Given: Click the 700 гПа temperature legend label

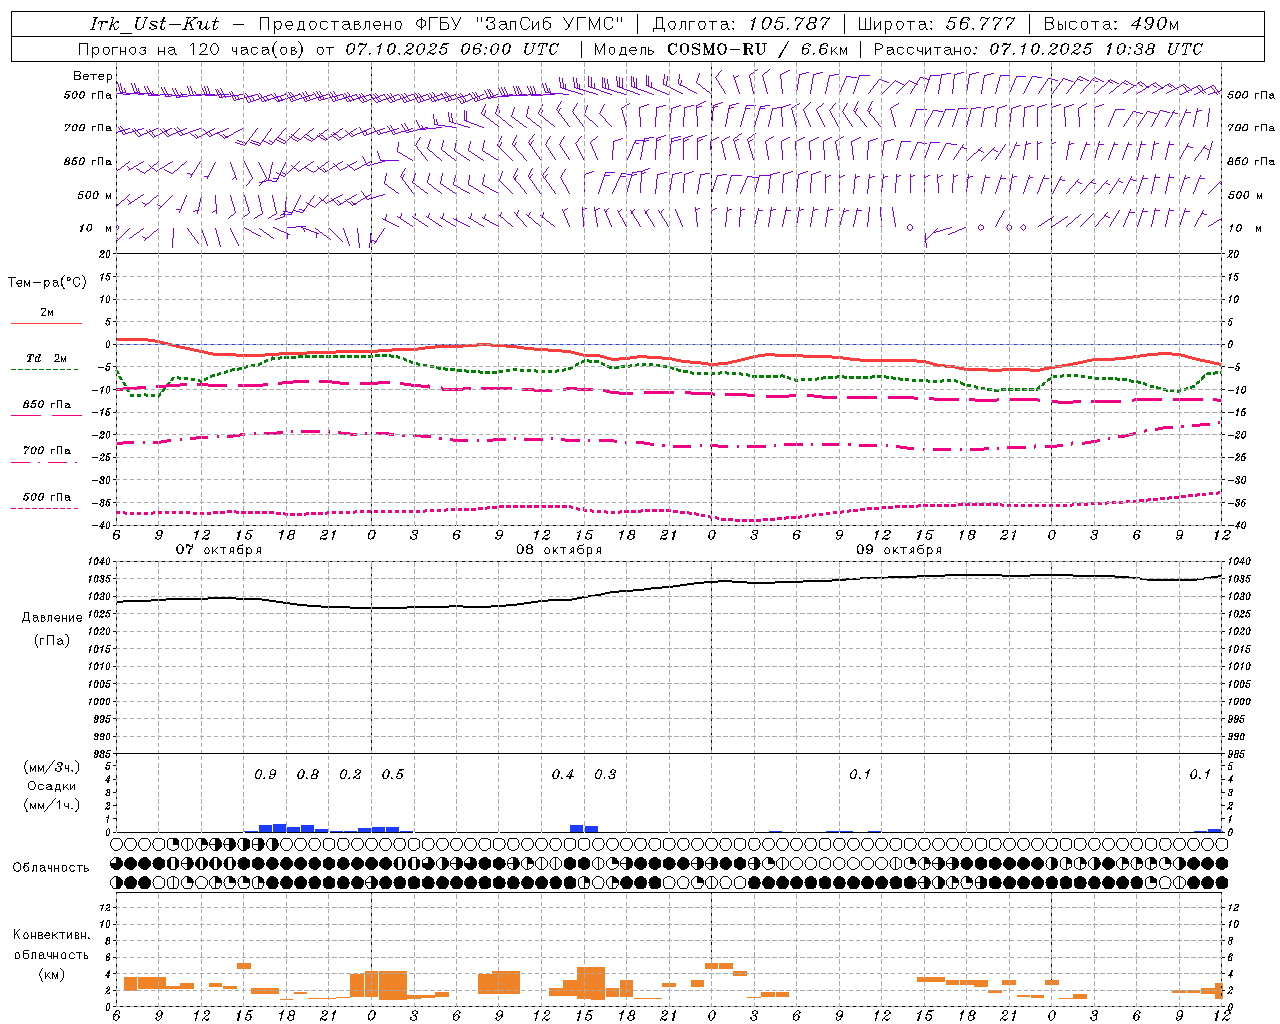Looking at the screenshot, I should (46, 451).
